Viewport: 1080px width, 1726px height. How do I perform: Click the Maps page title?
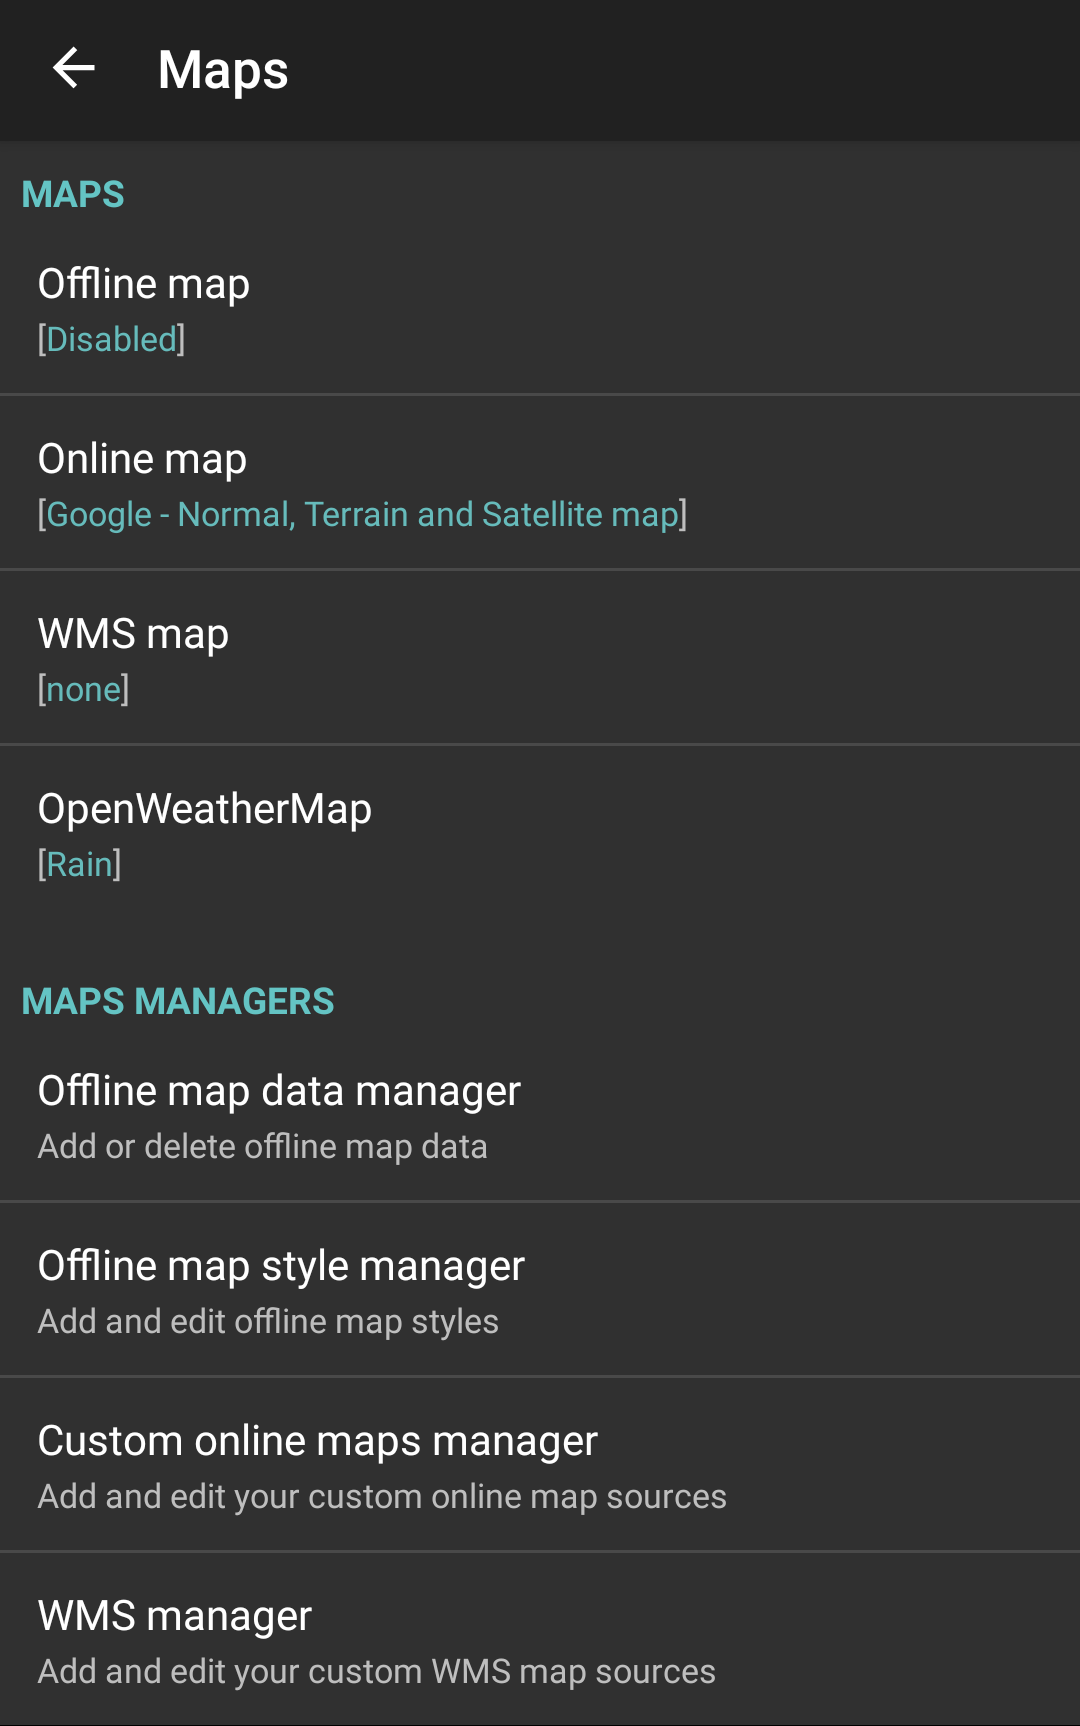(223, 70)
